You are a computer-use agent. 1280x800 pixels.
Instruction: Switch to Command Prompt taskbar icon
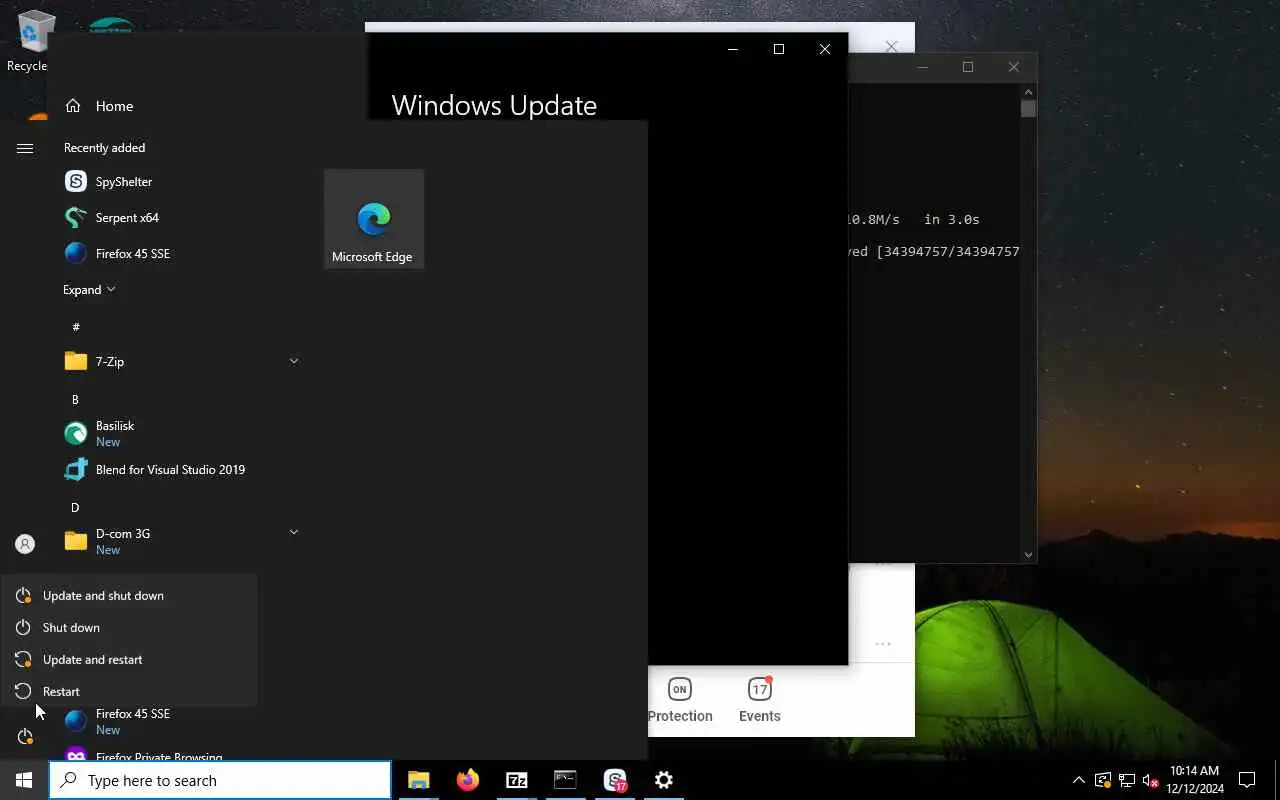[565, 780]
